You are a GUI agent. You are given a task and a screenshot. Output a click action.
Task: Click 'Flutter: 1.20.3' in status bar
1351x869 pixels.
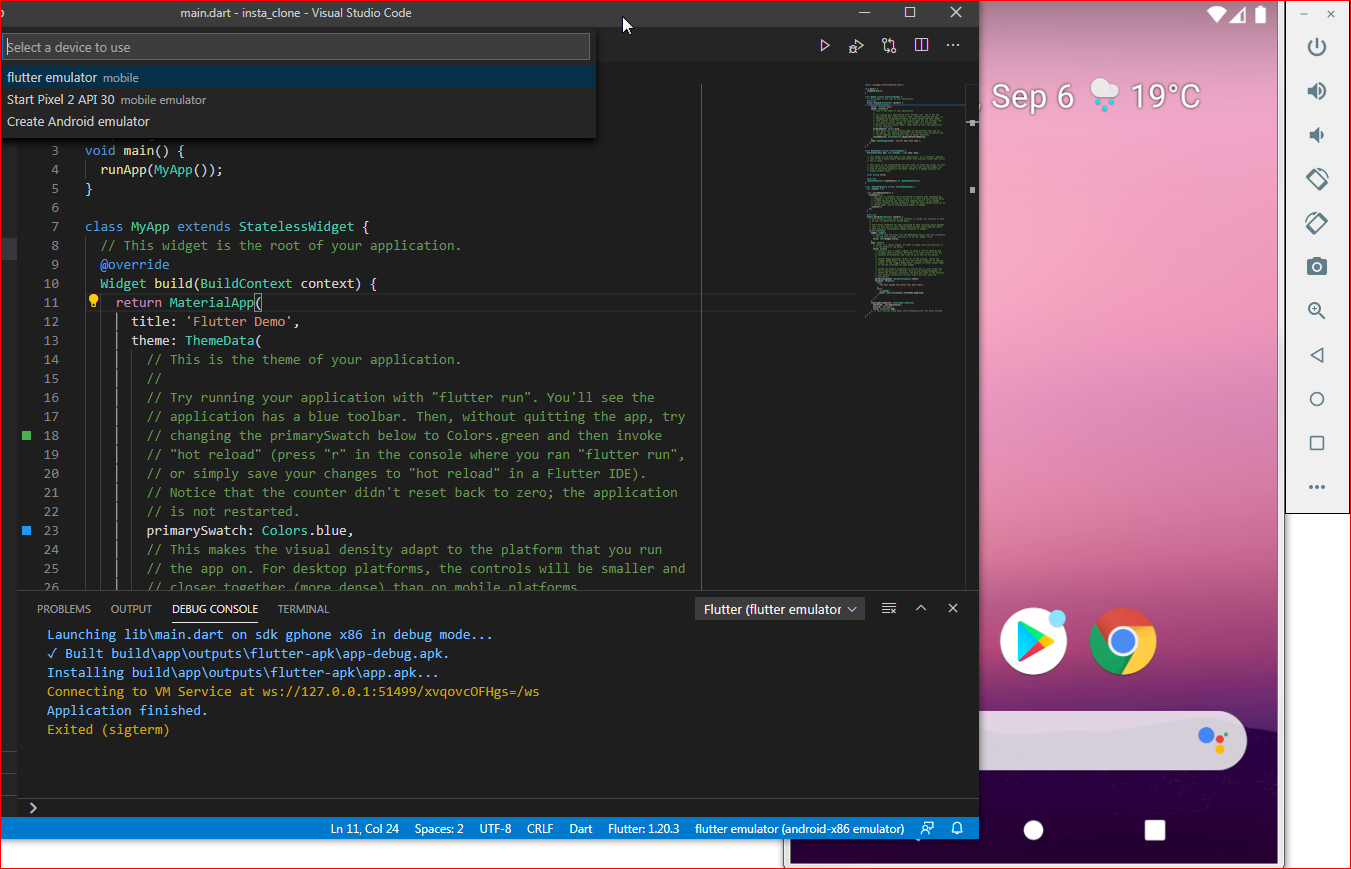point(644,829)
